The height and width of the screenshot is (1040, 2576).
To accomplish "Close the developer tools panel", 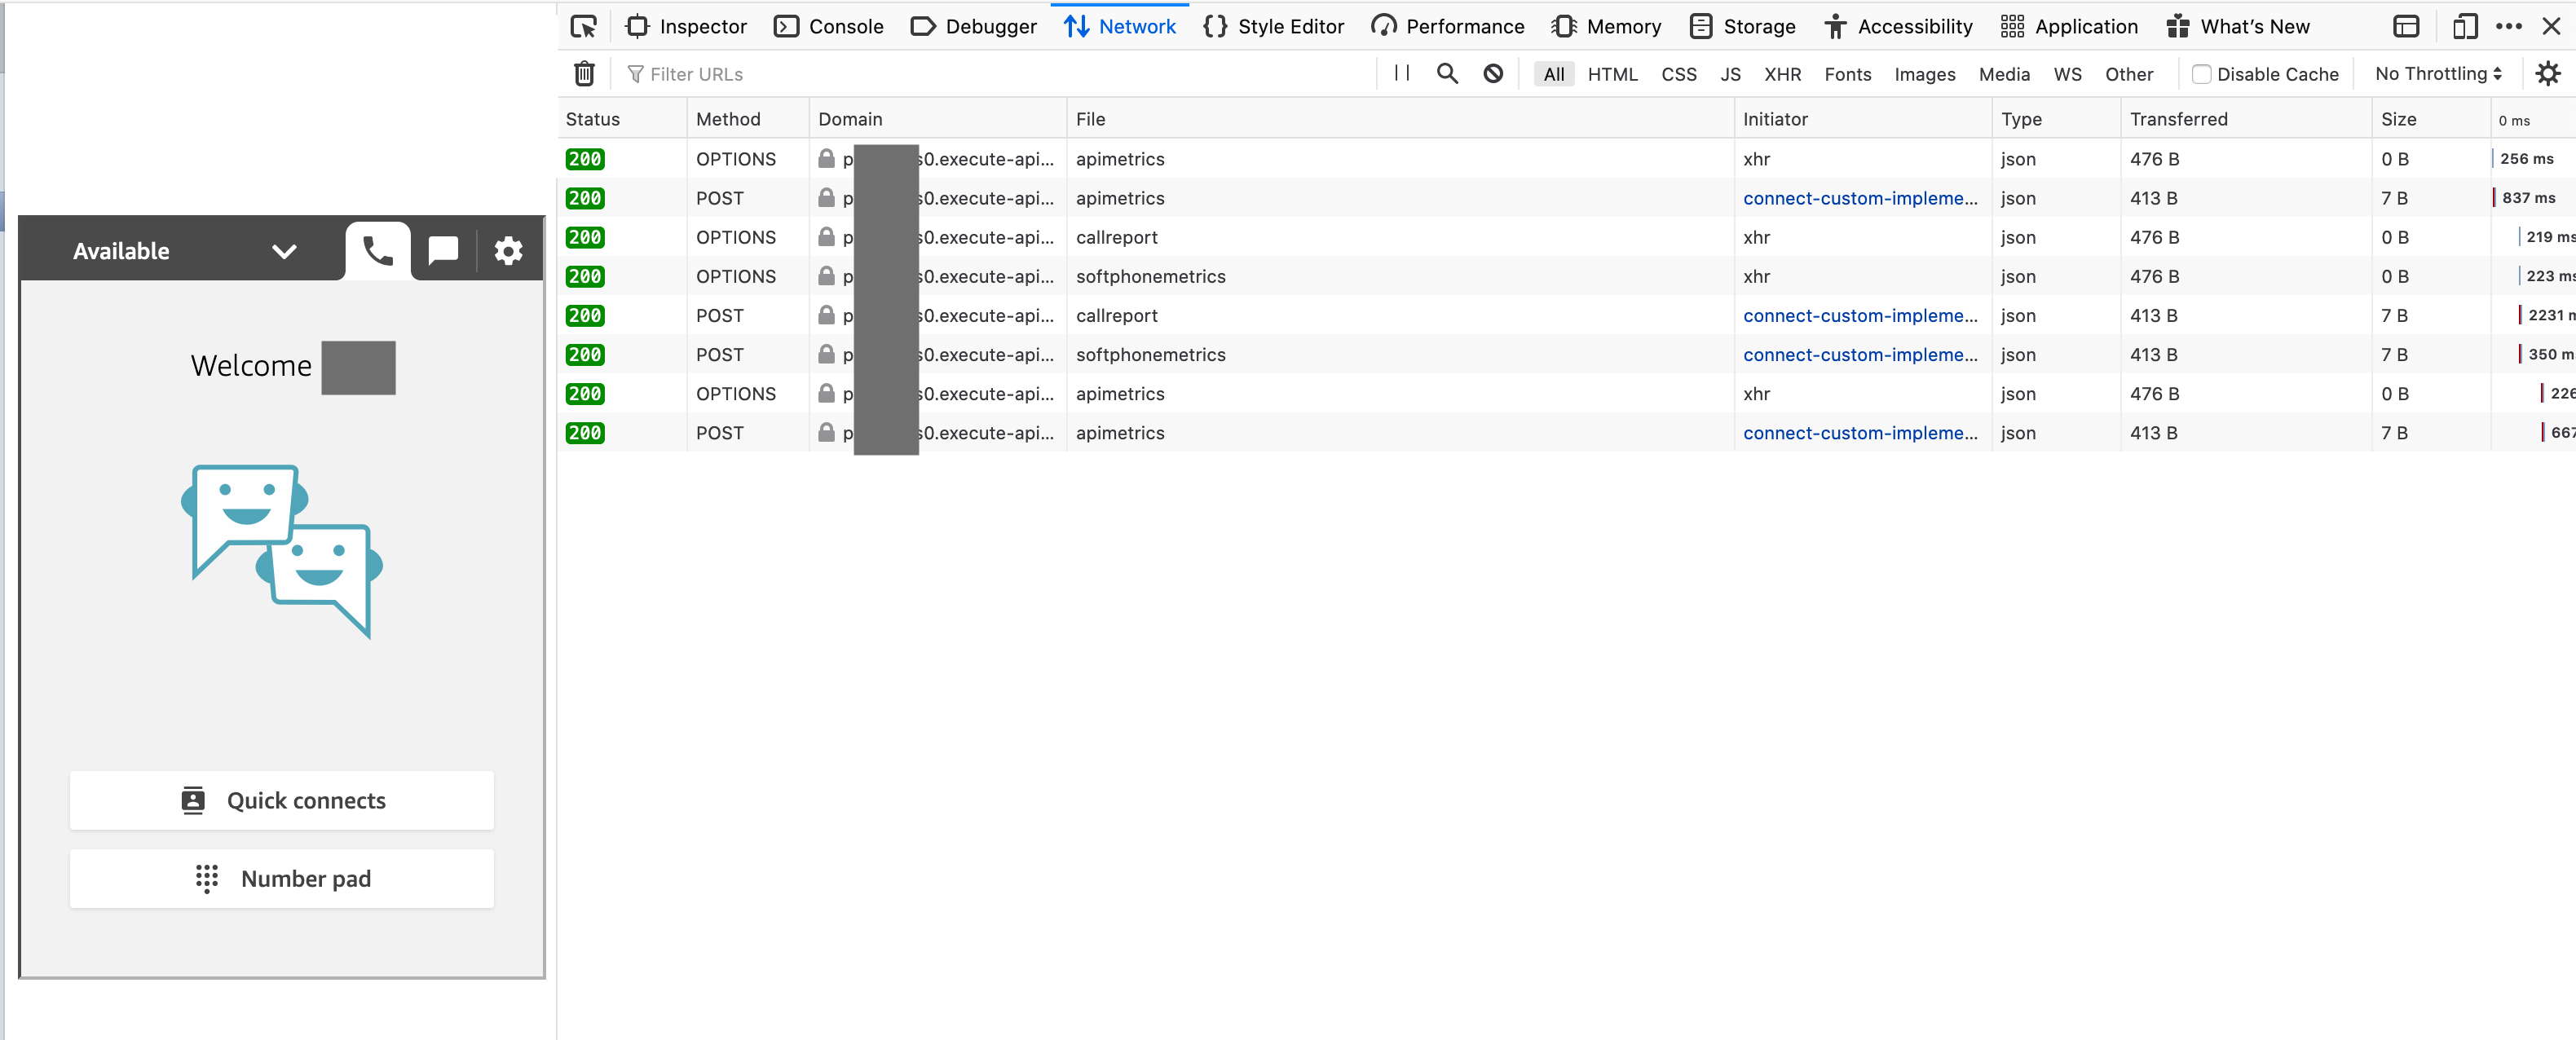I will [x=2551, y=27].
